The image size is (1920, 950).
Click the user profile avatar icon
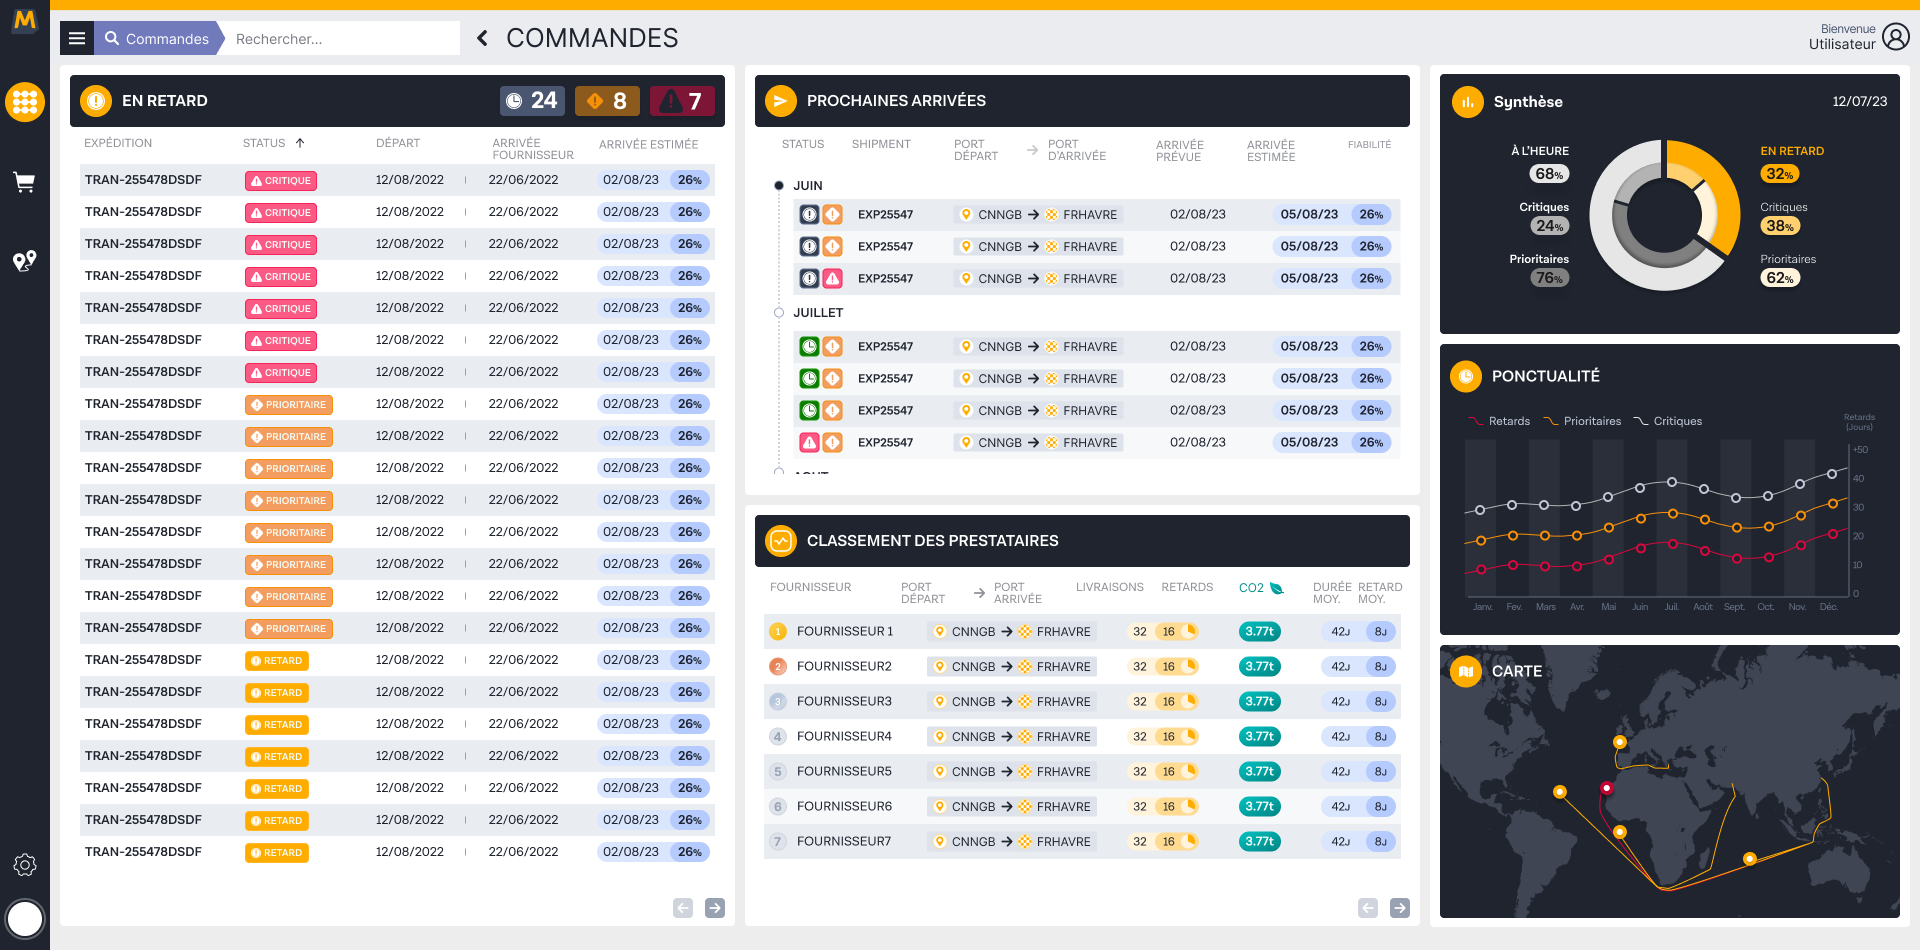1895,37
